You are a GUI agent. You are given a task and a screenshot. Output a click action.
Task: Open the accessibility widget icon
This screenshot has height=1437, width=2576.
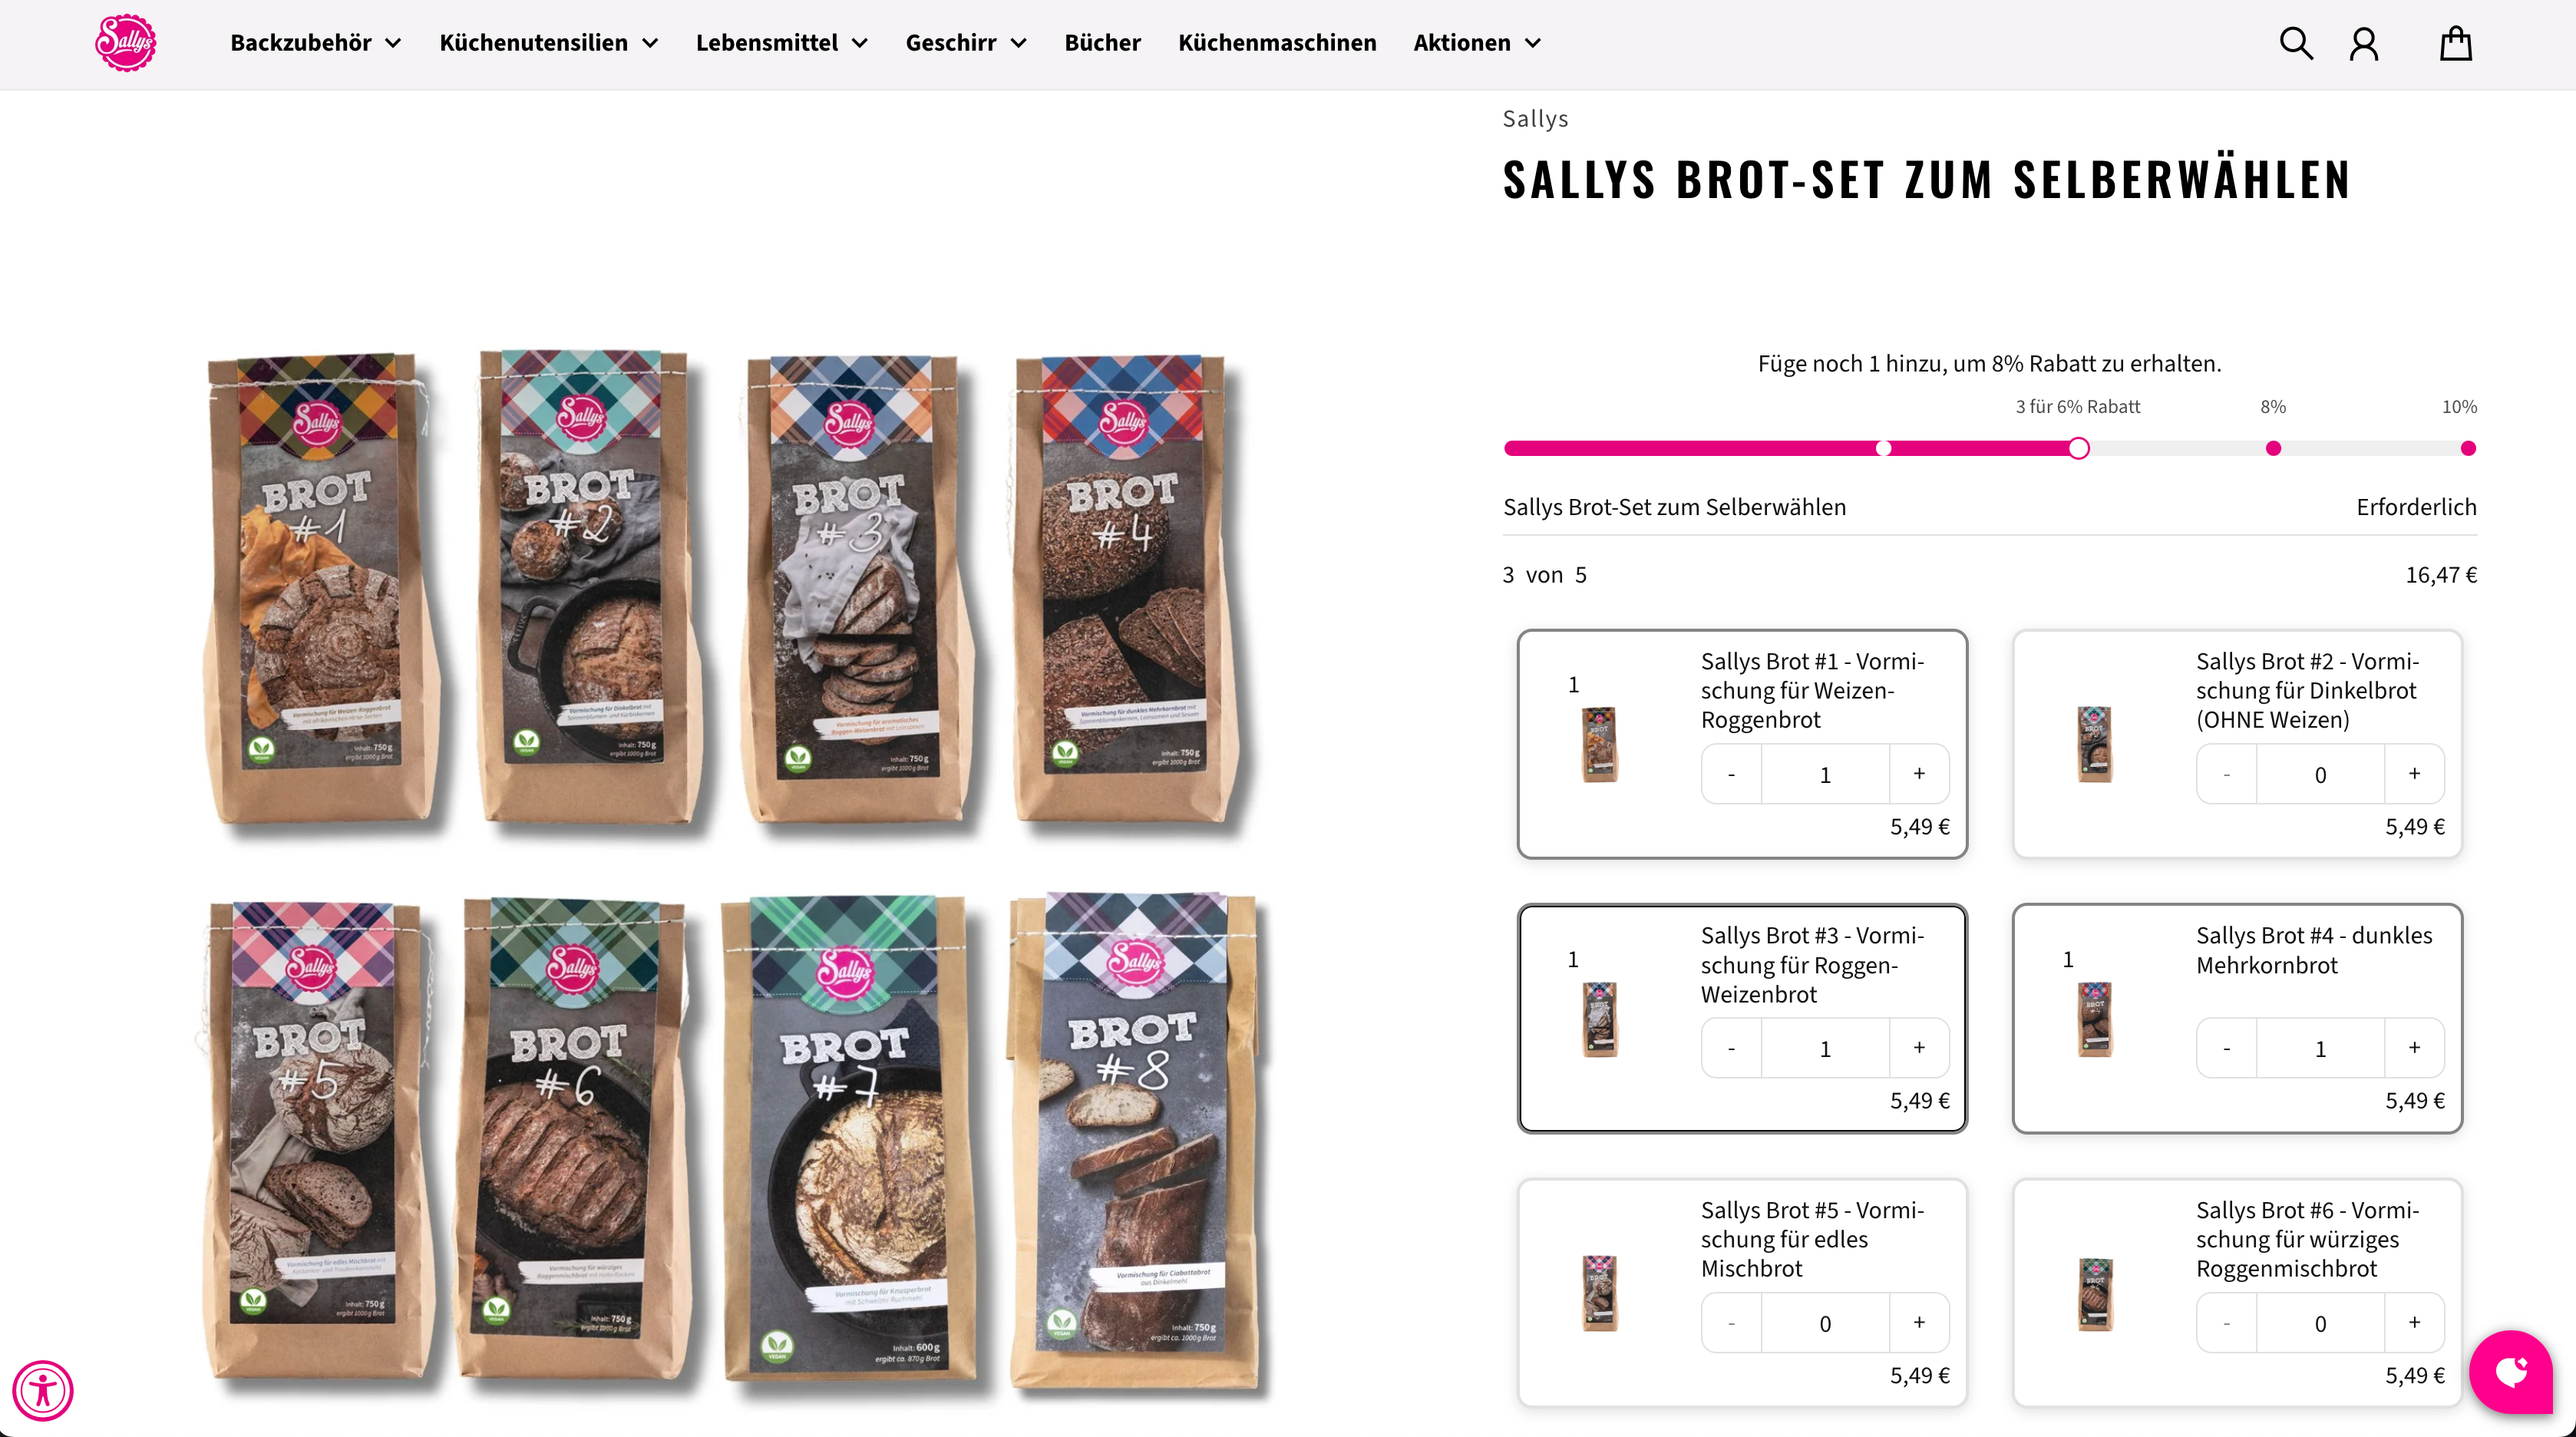click(43, 1390)
